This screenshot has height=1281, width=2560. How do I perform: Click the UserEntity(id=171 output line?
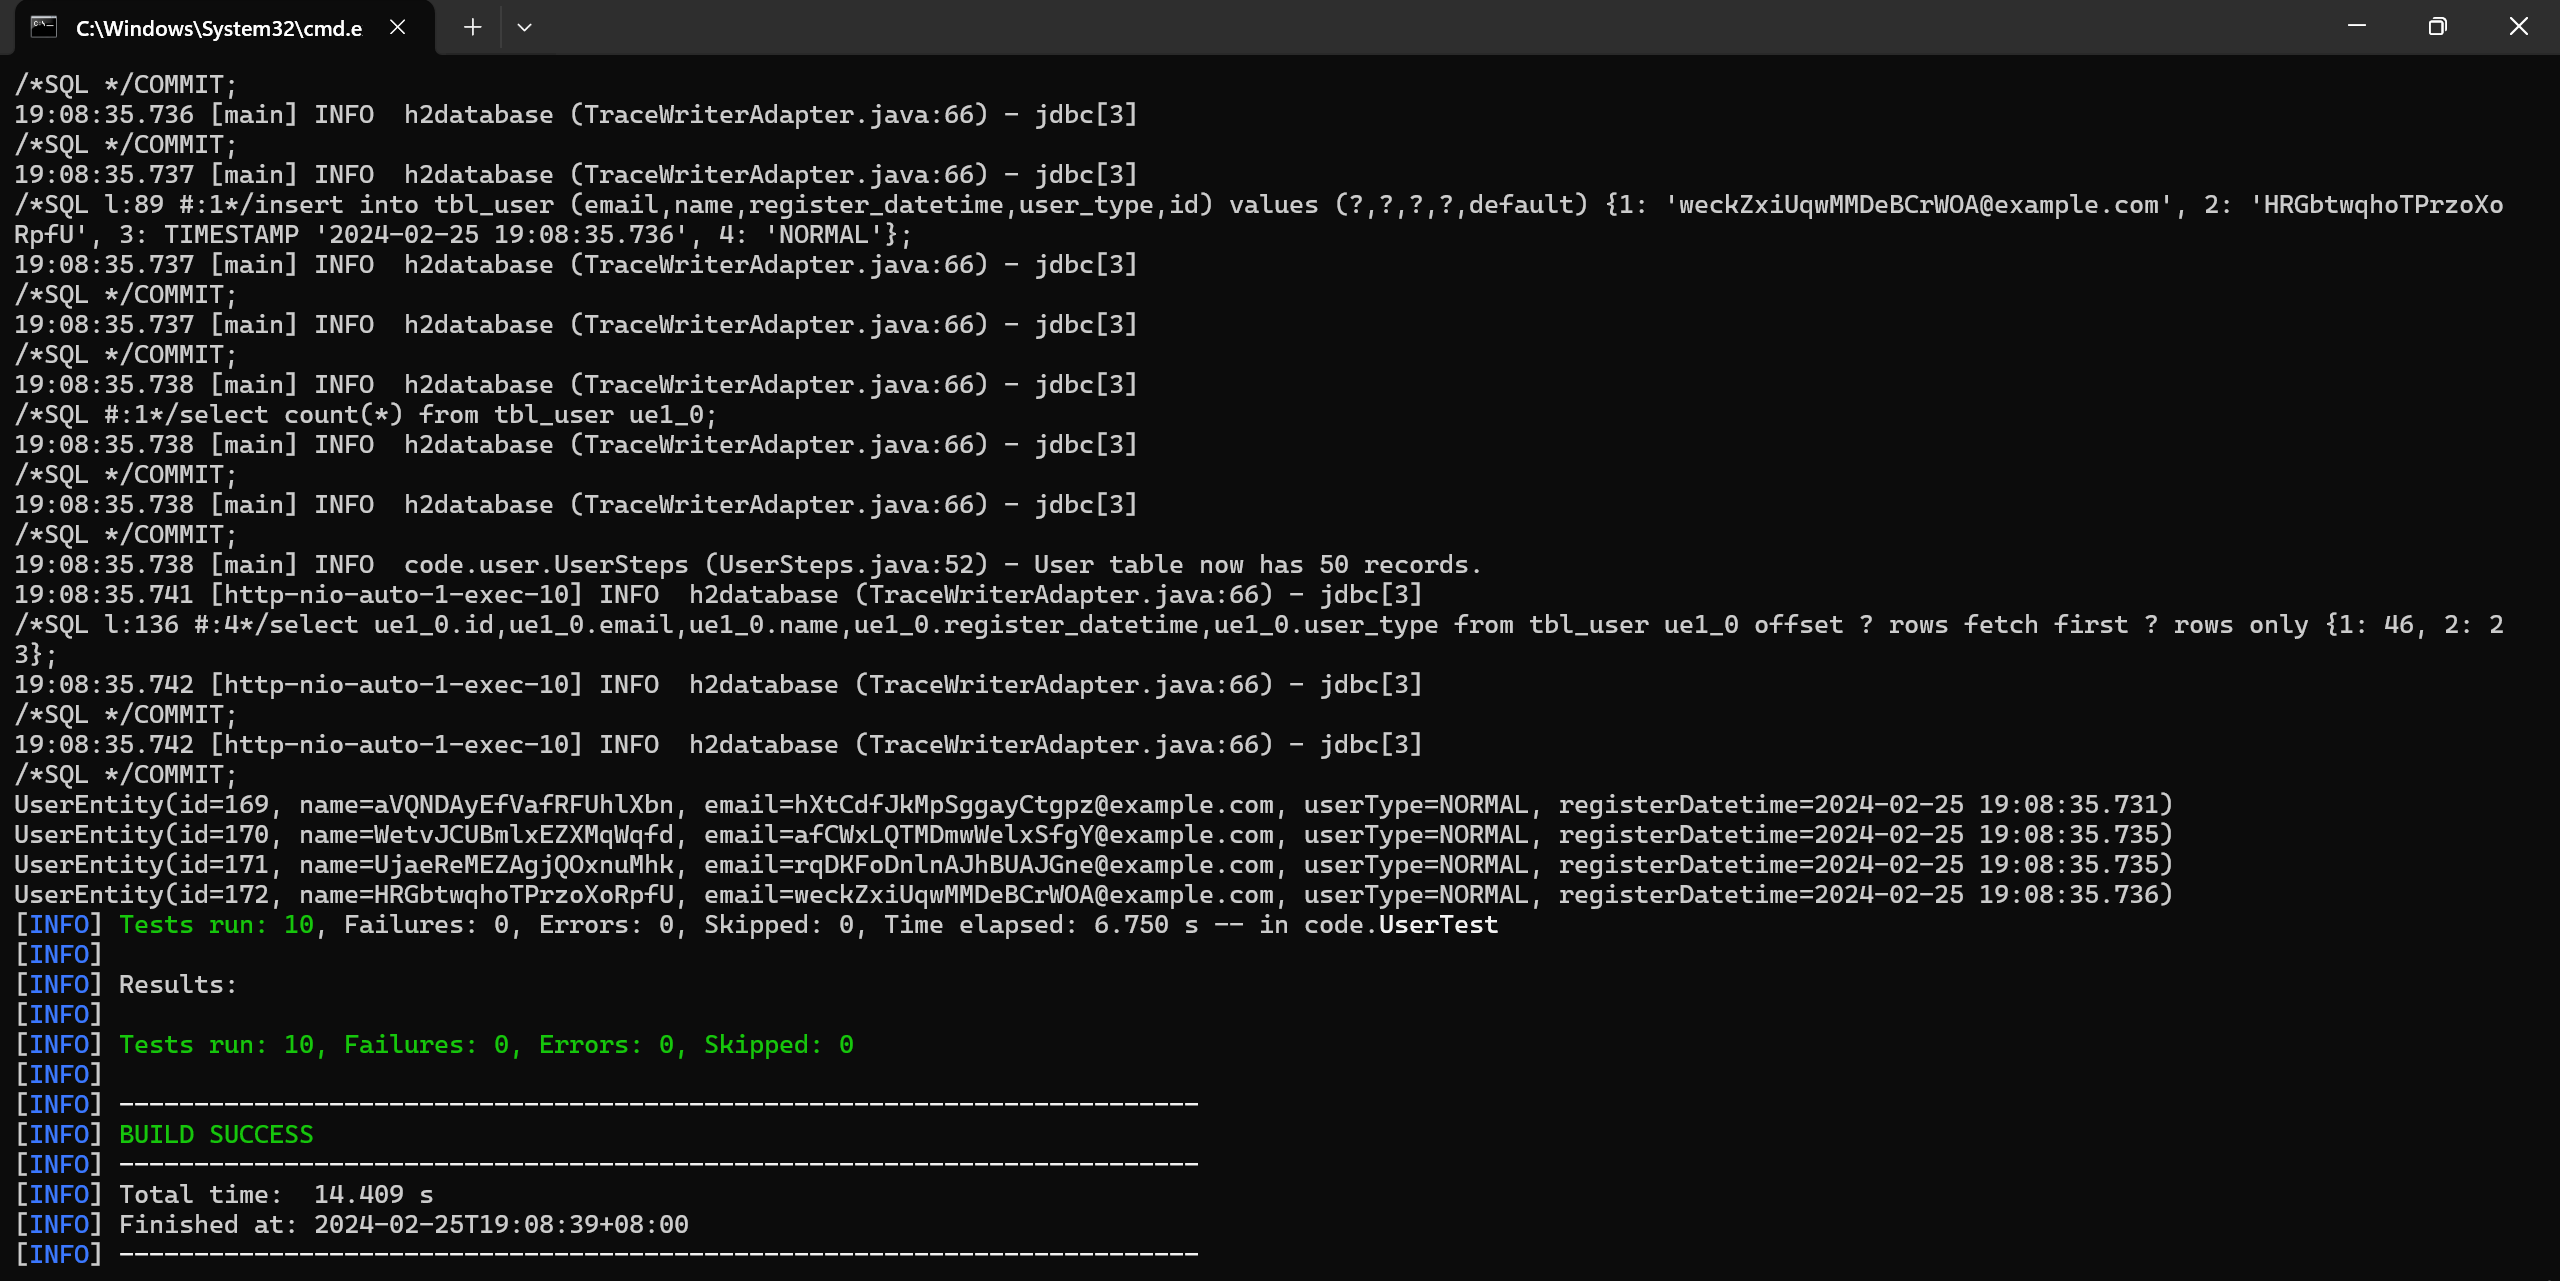pos(1094,864)
